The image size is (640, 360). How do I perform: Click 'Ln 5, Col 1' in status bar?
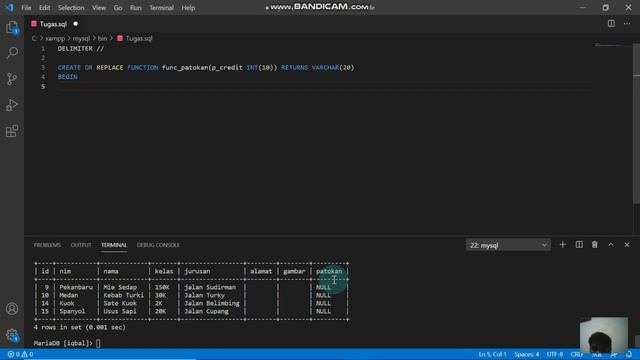coord(492,354)
